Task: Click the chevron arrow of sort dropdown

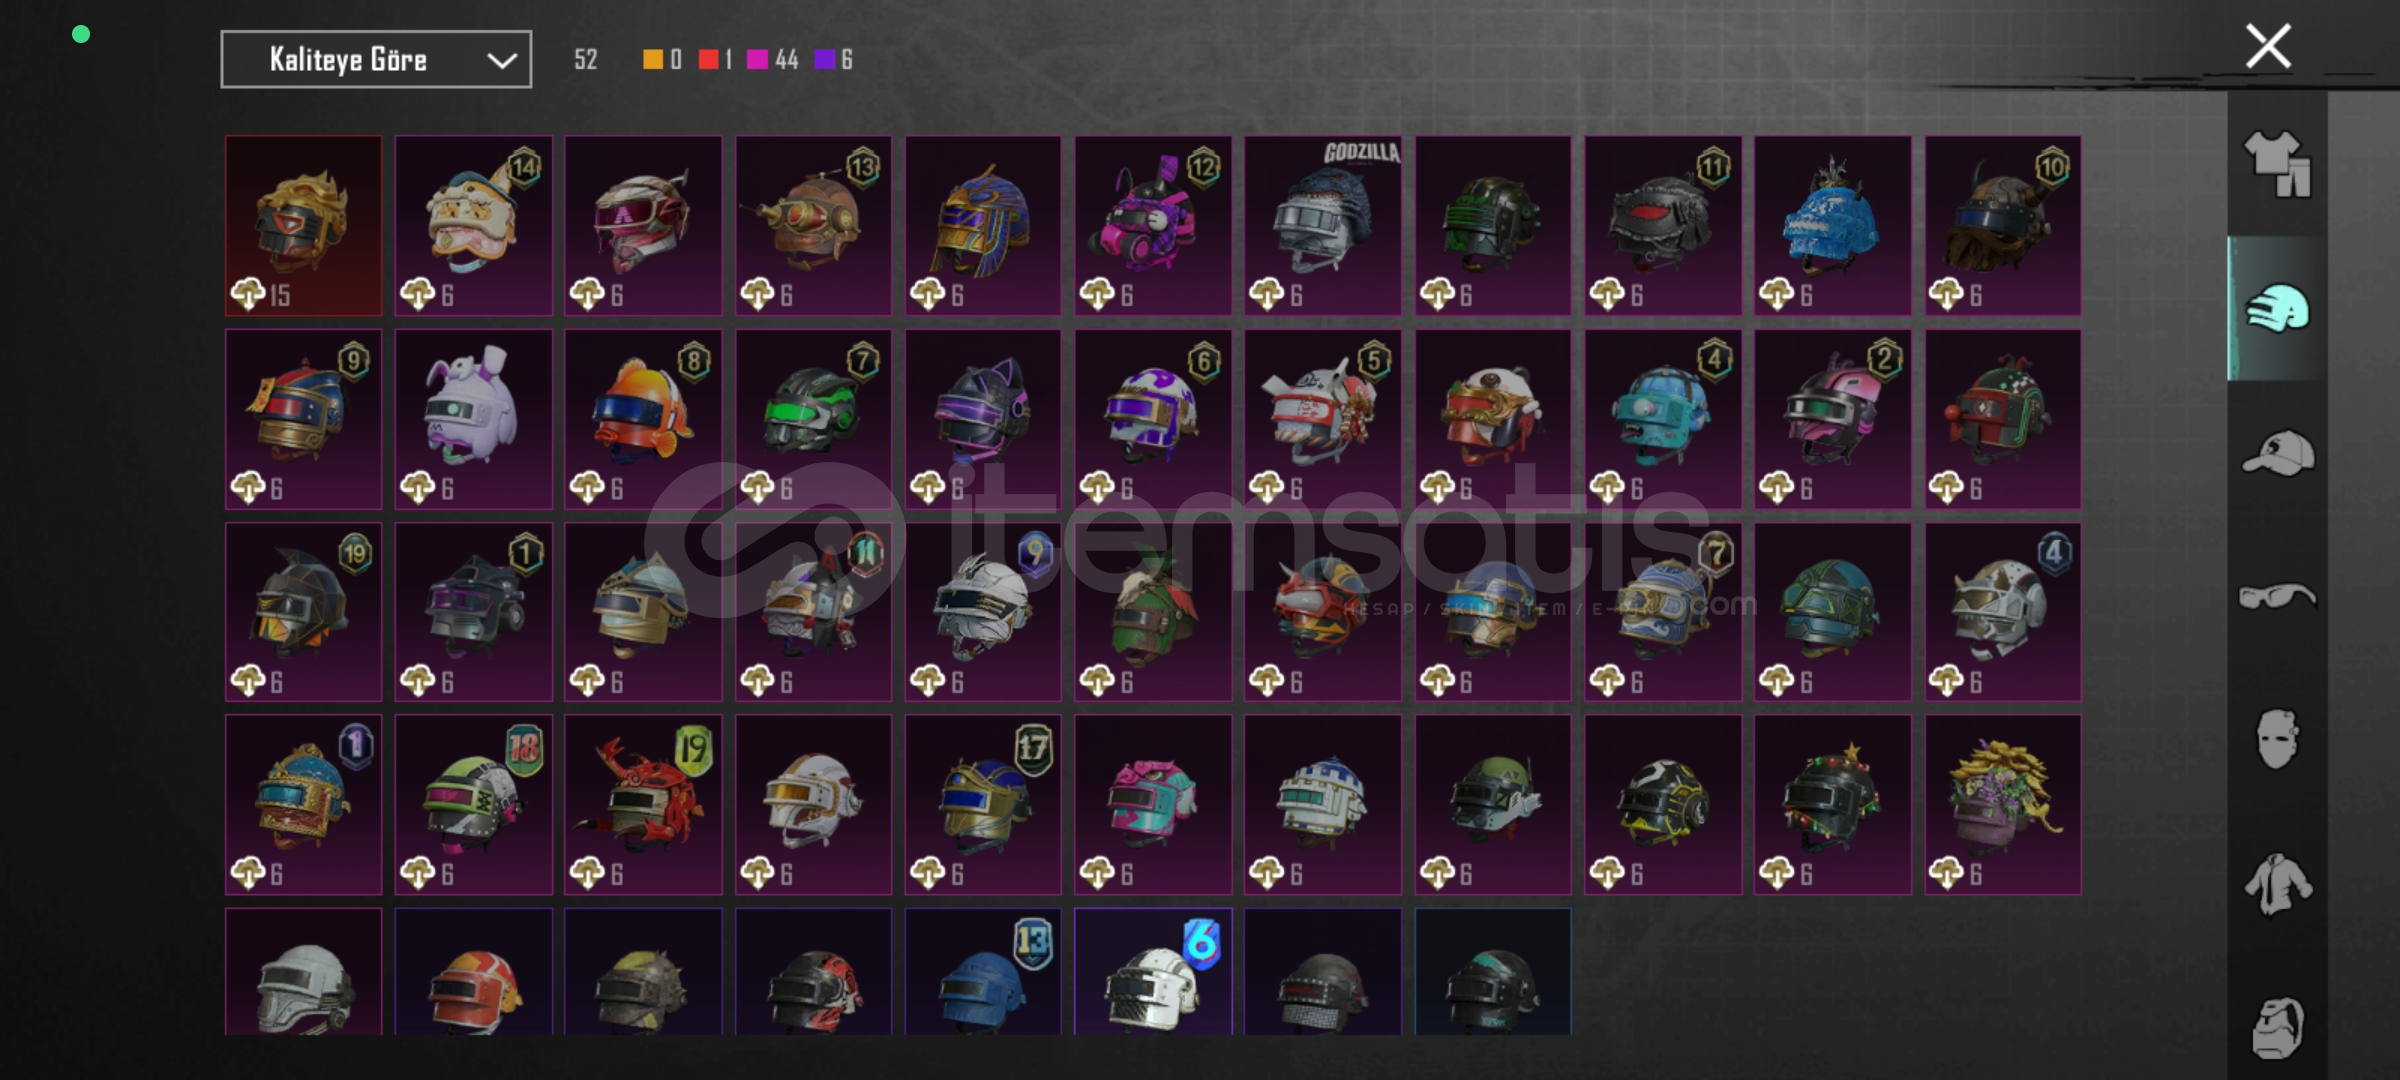Action: (501, 61)
